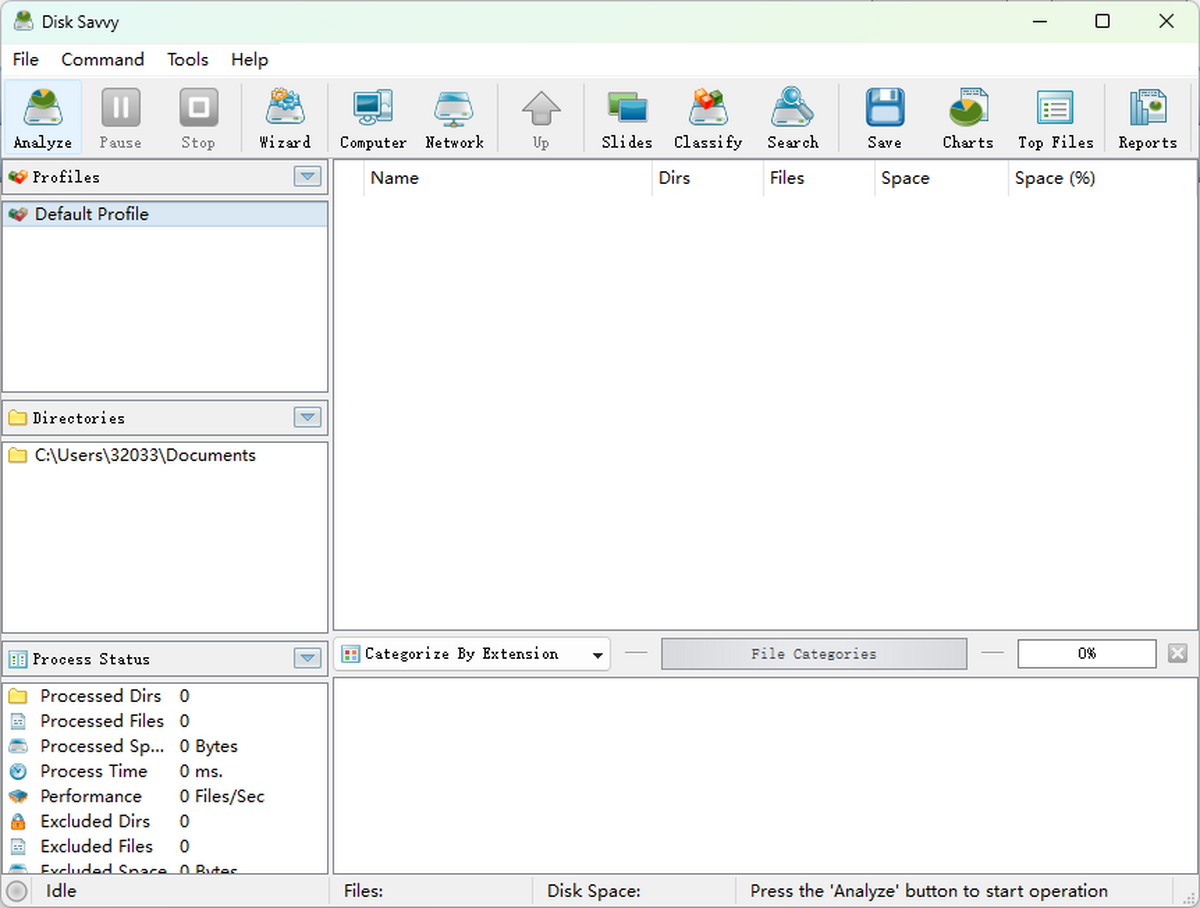Show disk space Charts
1200x908 pixels.
966,115
